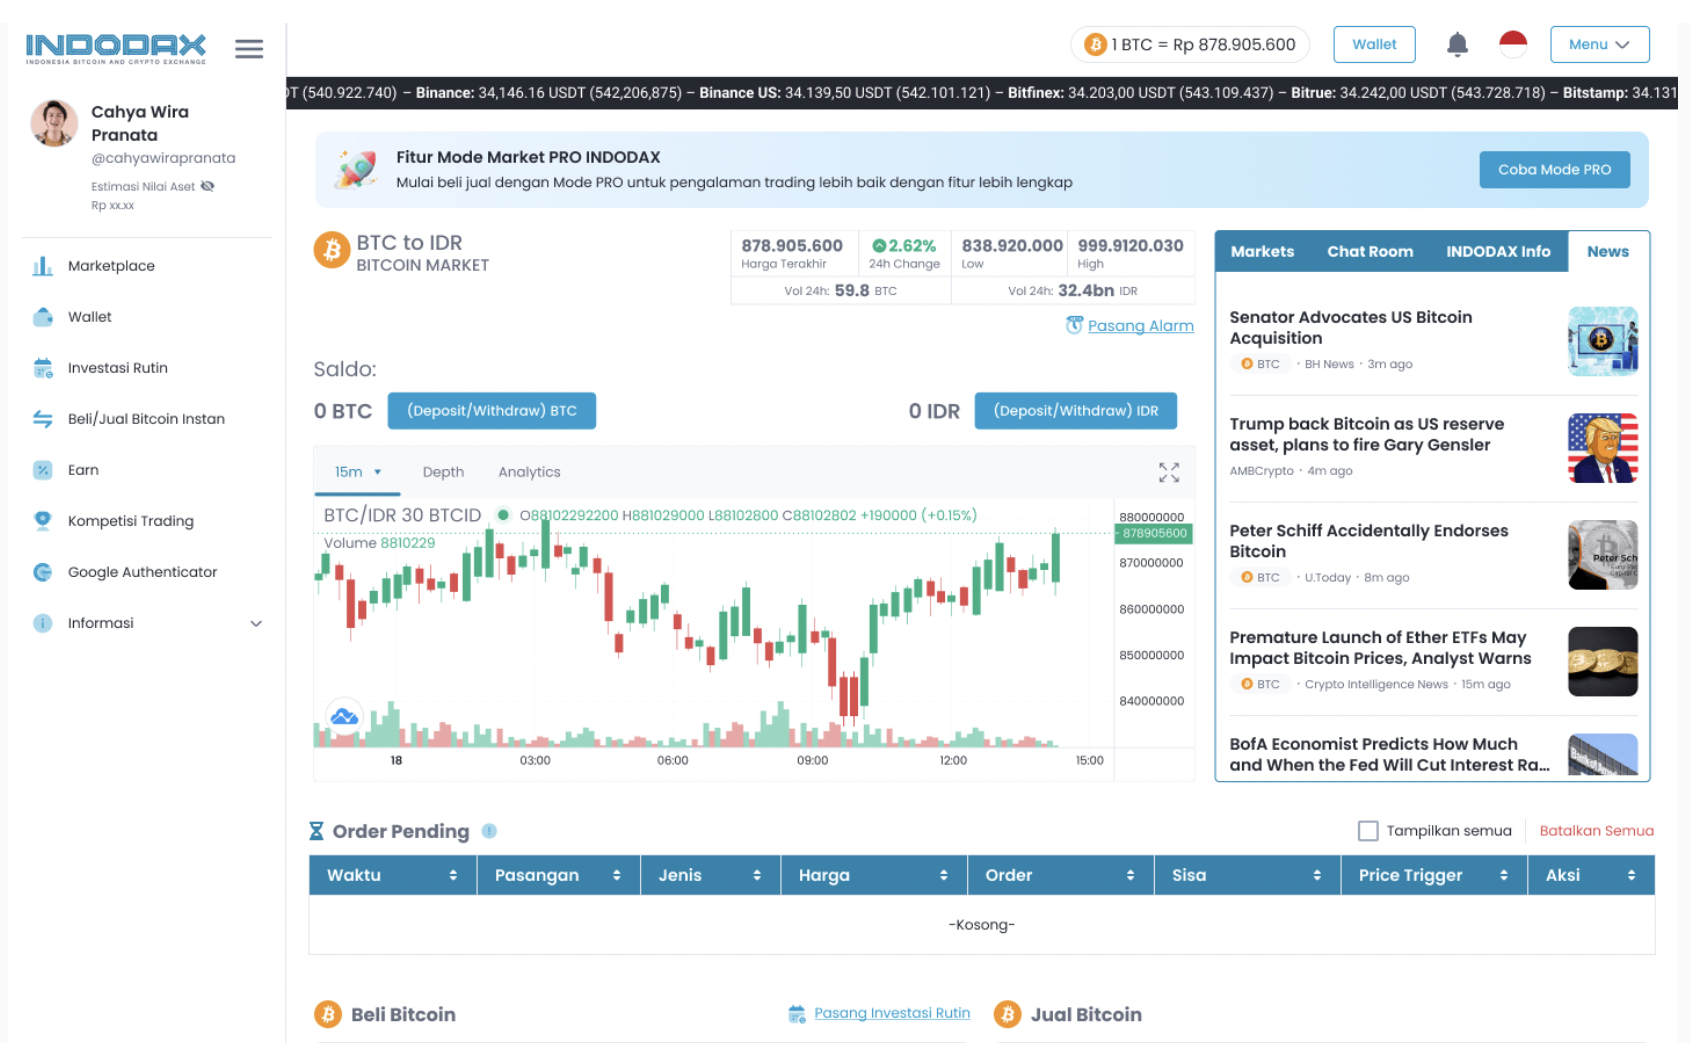The width and height of the screenshot is (1690, 1043).
Task: Click the Jual Bitcoin coin icon
Action: tap(1007, 1014)
